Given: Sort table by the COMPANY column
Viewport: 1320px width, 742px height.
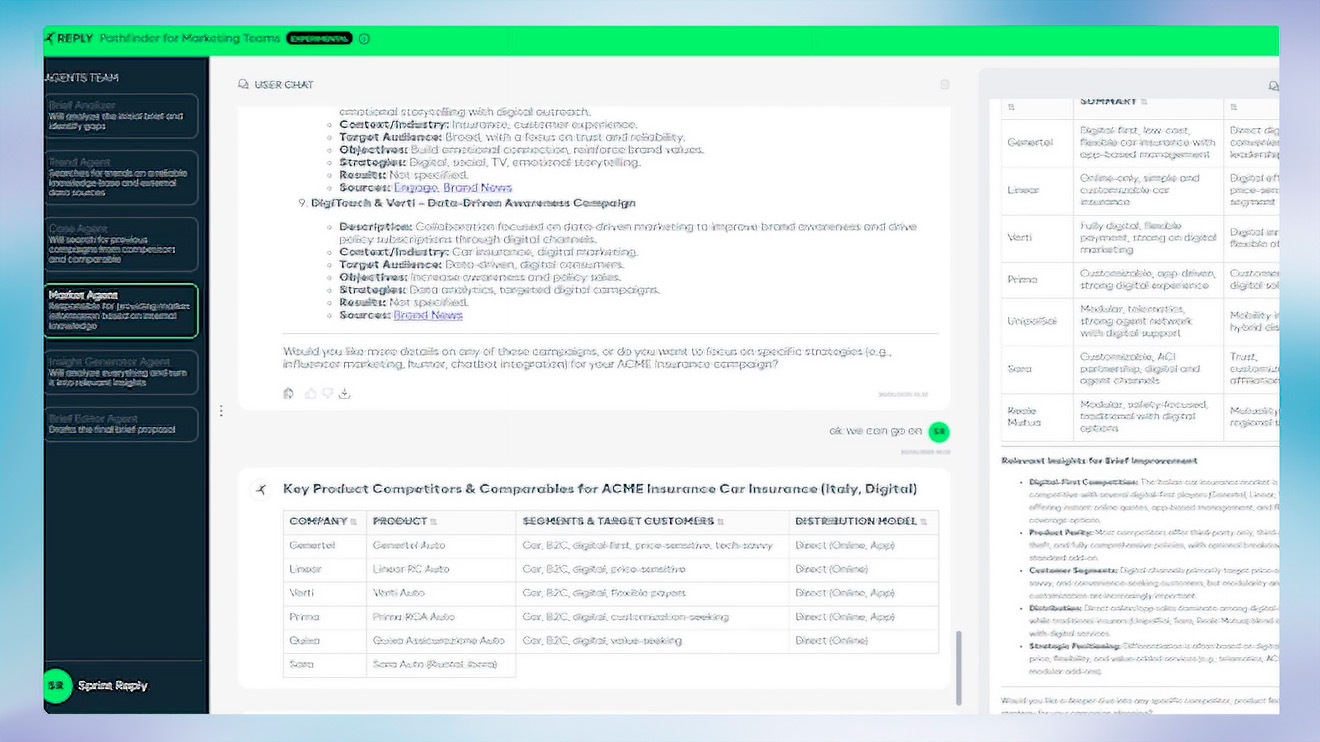Looking at the screenshot, I should tap(354, 522).
